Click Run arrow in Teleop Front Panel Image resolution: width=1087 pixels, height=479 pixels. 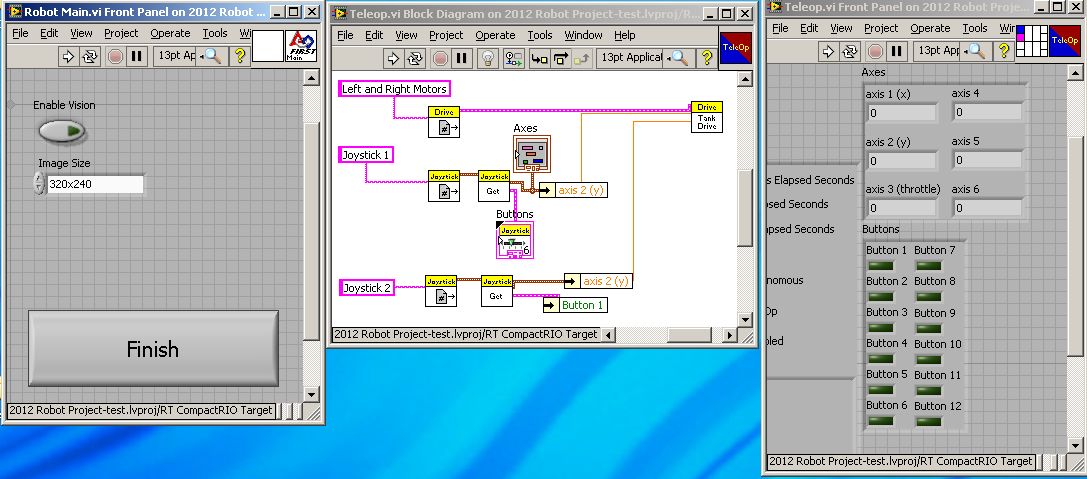point(828,51)
